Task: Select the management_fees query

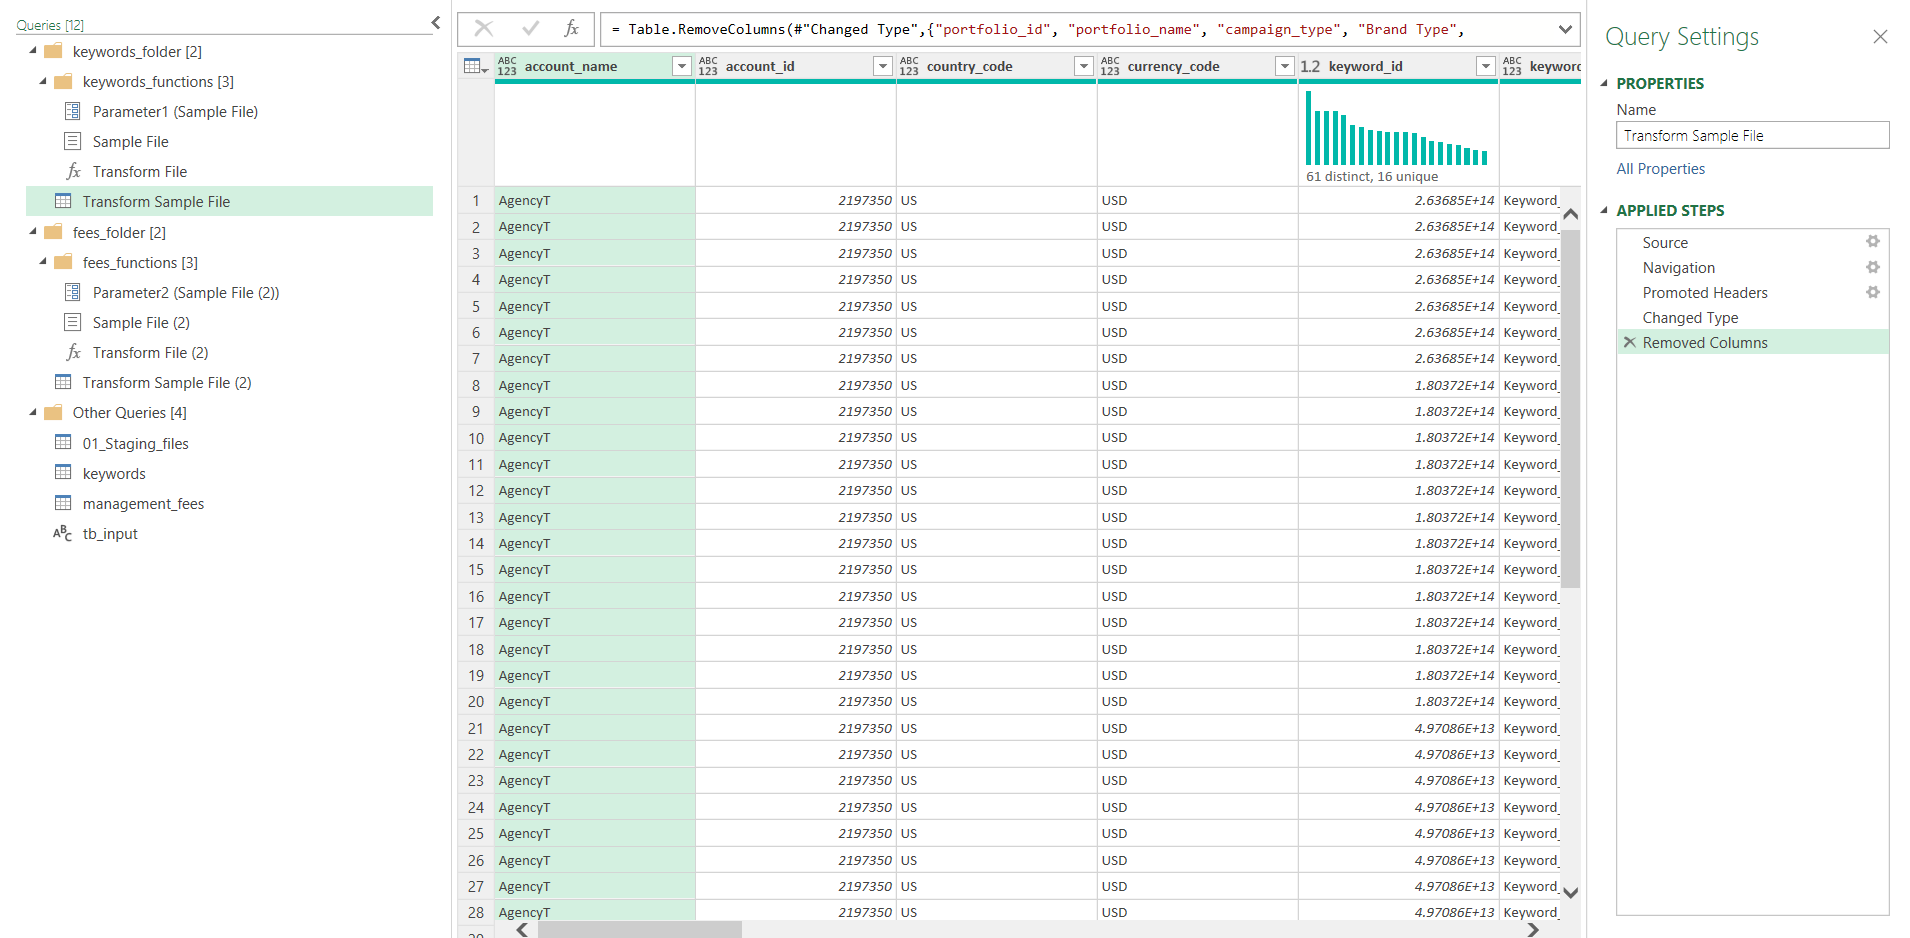Action: (143, 503)
